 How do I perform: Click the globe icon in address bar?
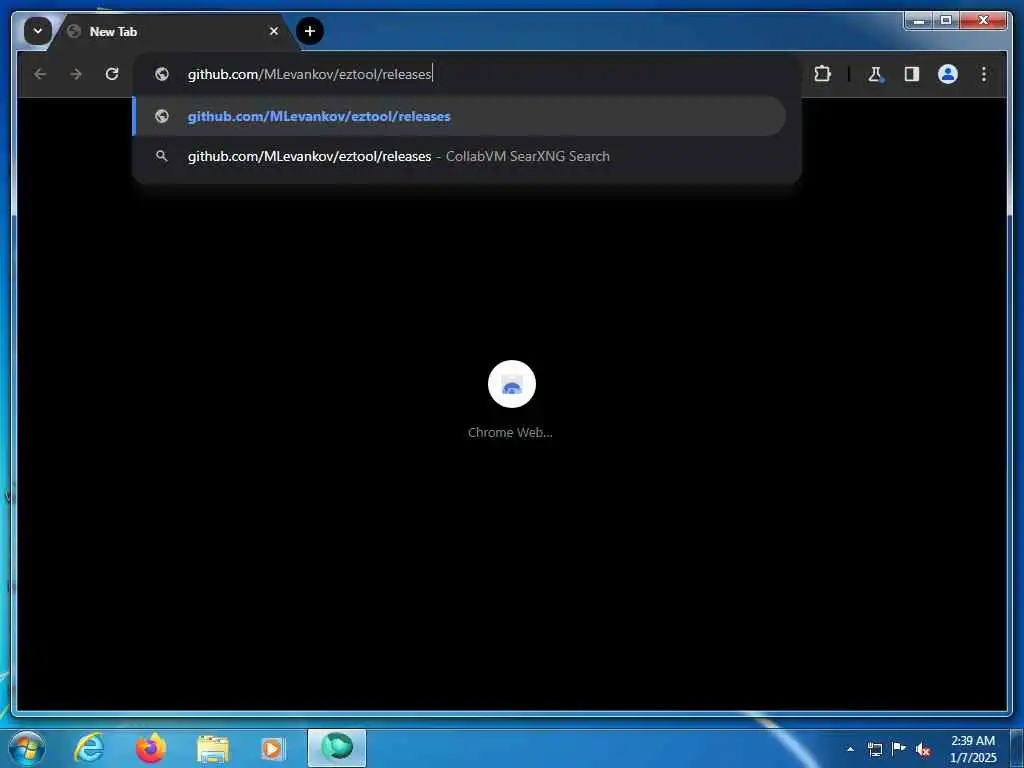click(x=162, y=74)
